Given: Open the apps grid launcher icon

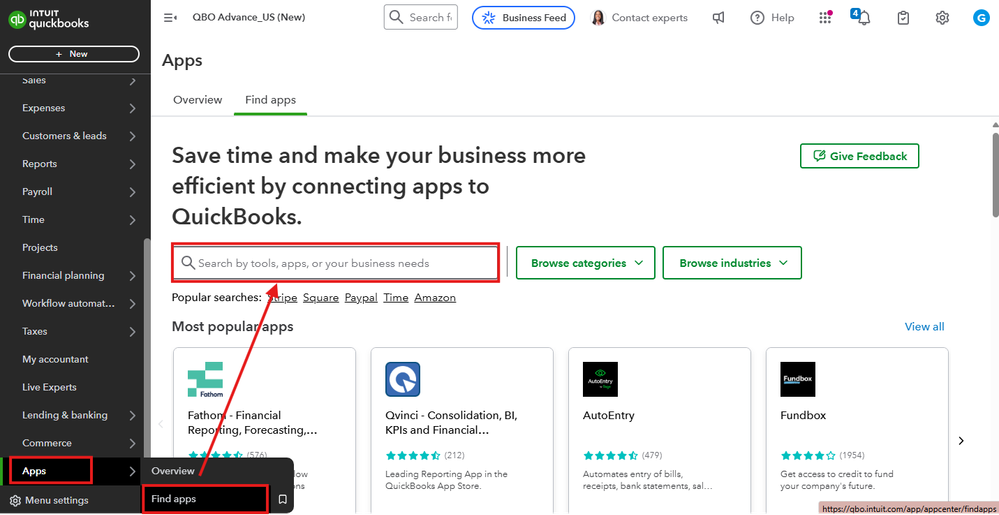Looking at the screenshot, I should pos(825,17).
